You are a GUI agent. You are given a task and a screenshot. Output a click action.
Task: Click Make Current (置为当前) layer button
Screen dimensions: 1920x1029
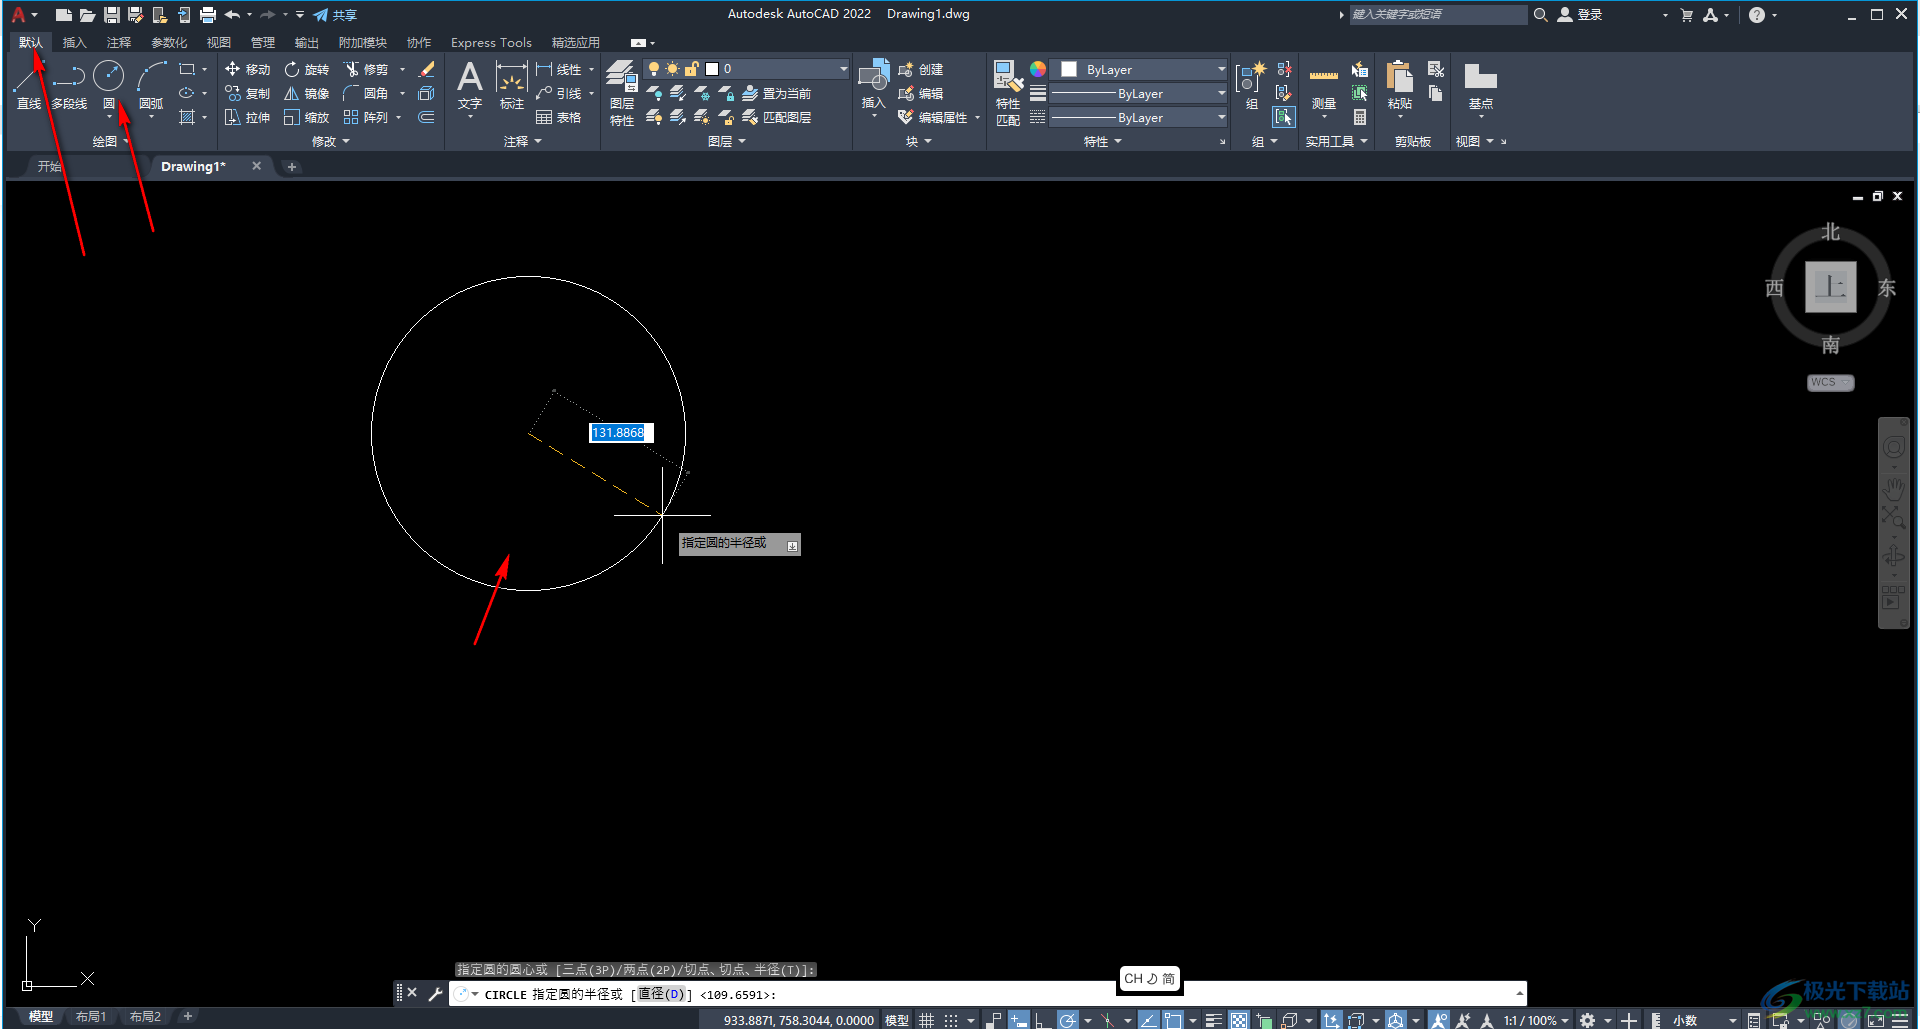coord(777,93)
